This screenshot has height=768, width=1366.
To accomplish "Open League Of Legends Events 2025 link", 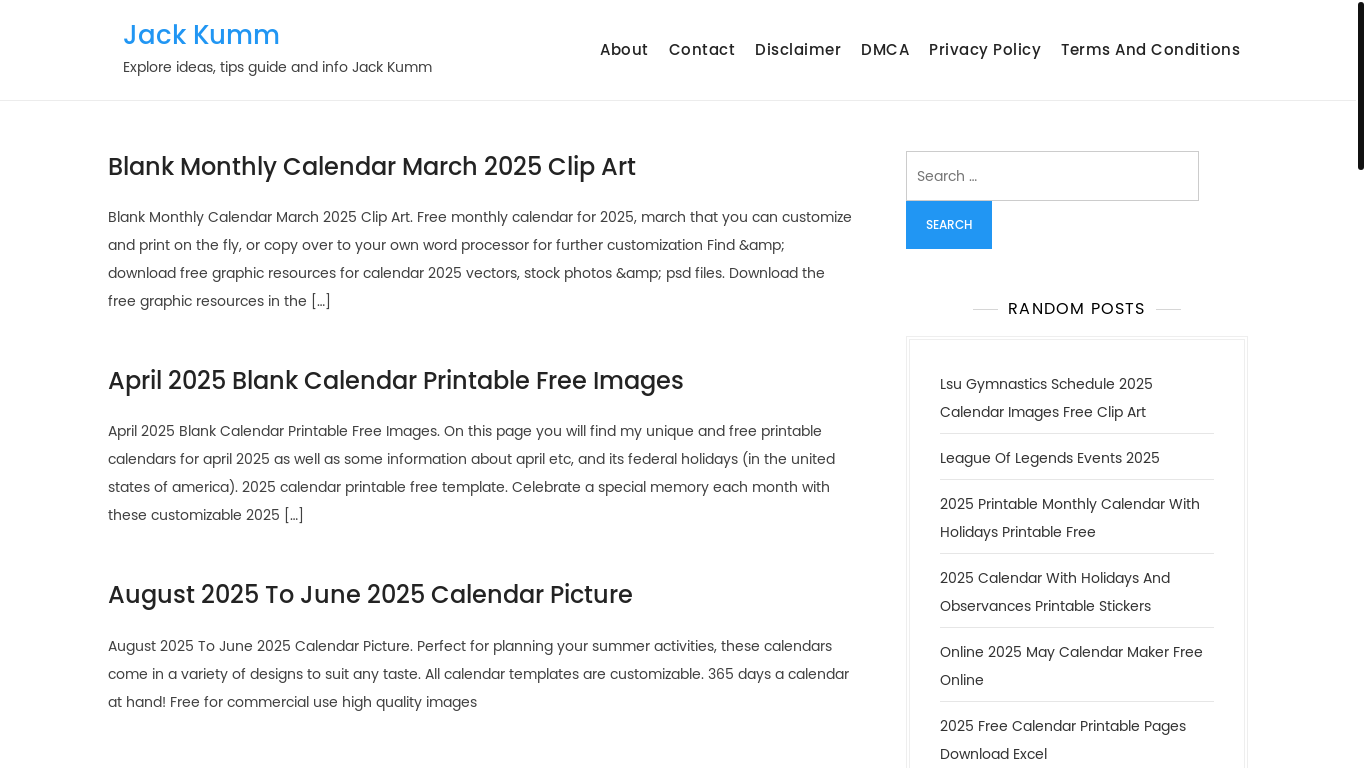I will (1050, 458).
